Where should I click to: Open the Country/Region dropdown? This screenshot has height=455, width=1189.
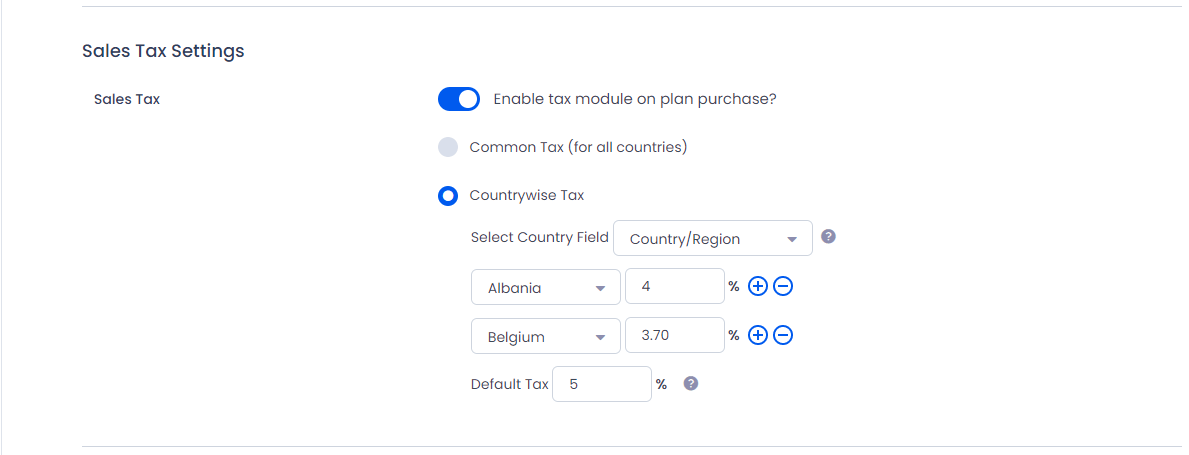point(712,238)
